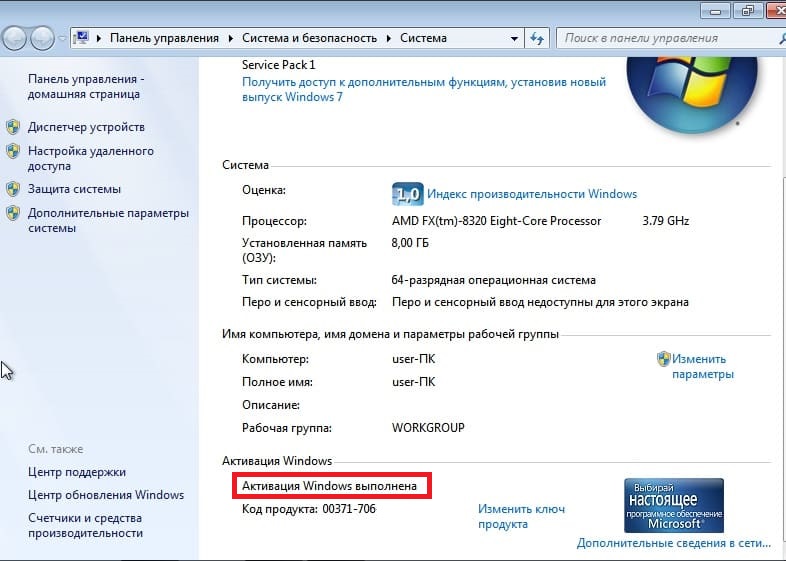The height and width of the screenshot is (561, 786).
Task: Click Активация Windows выполнена text
Action: tap(329, 486)
